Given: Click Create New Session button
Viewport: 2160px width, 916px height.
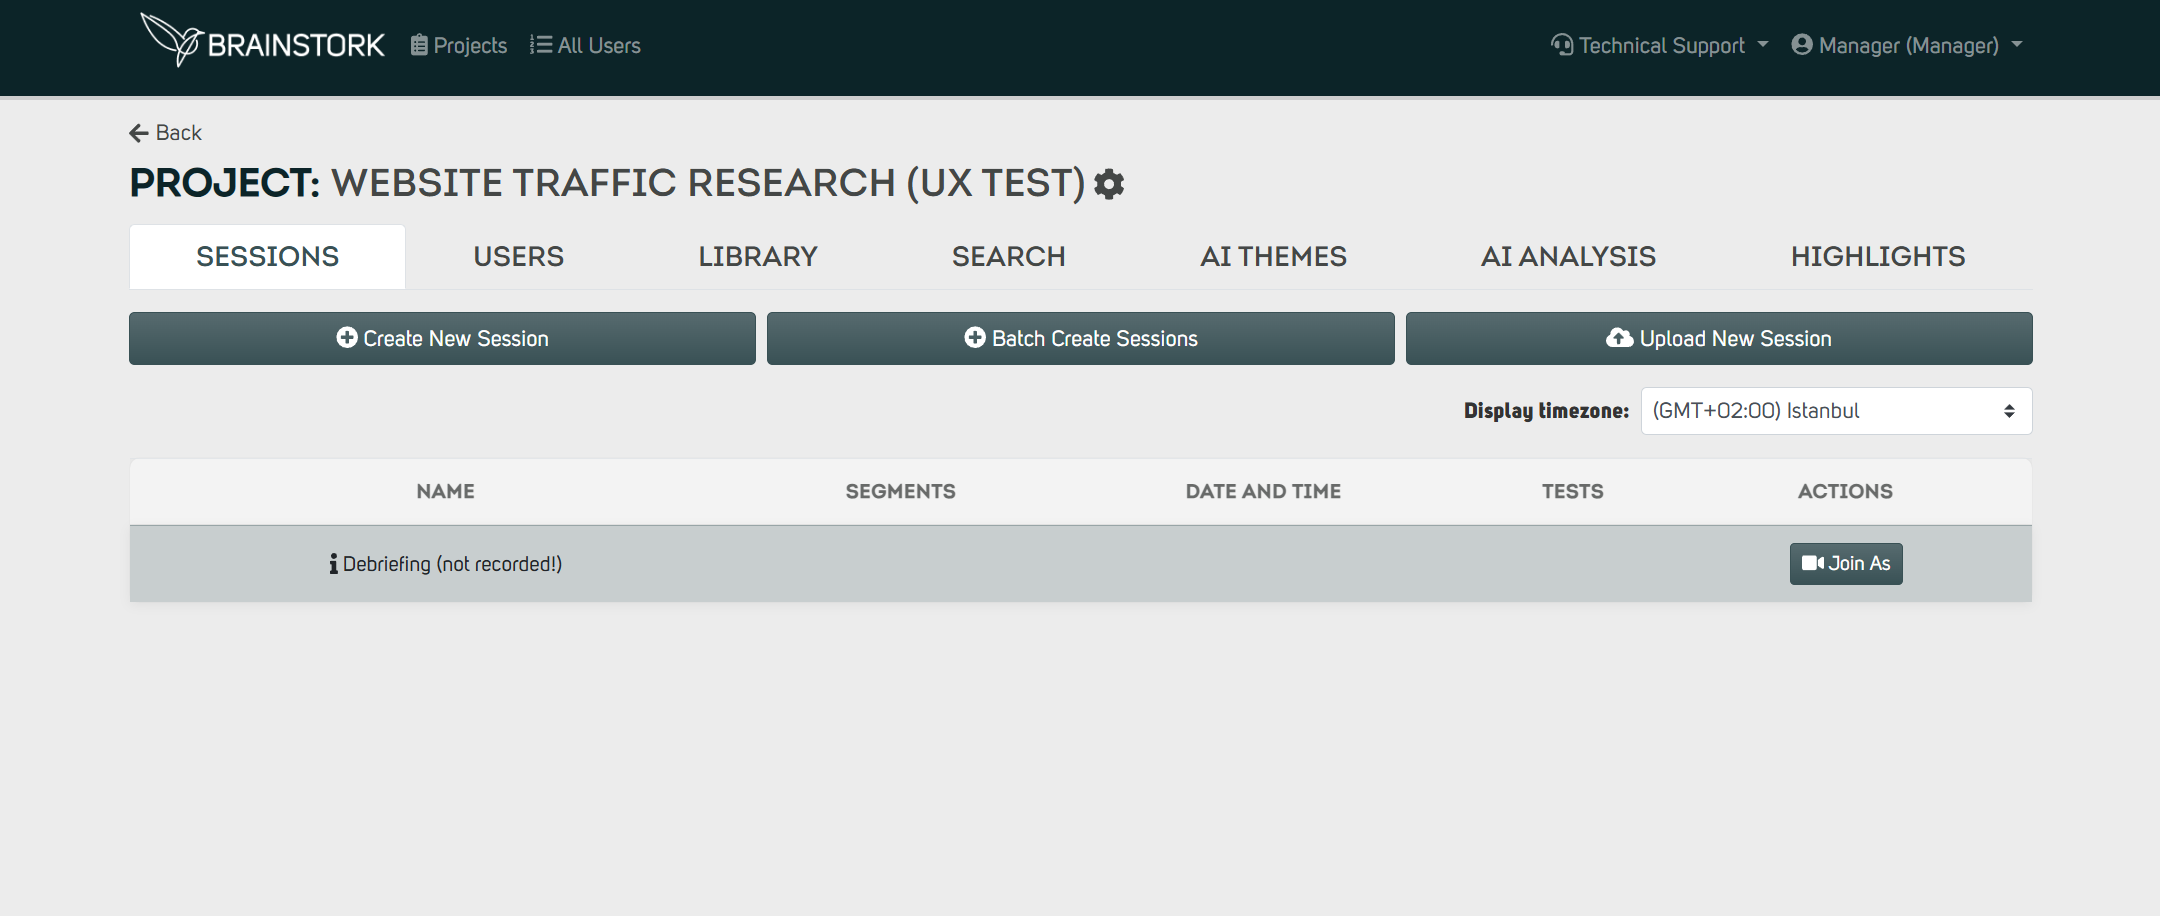Looking at the screenshot, I should coord(442,339).
